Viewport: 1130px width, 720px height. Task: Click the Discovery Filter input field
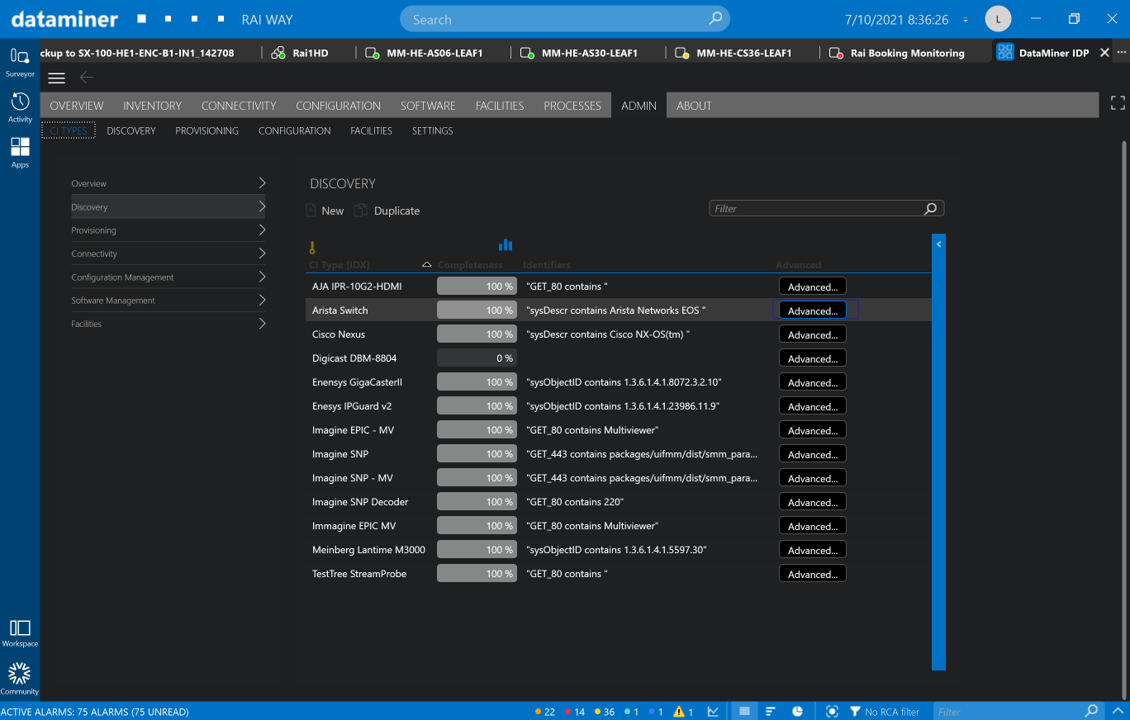pos(826,208)
